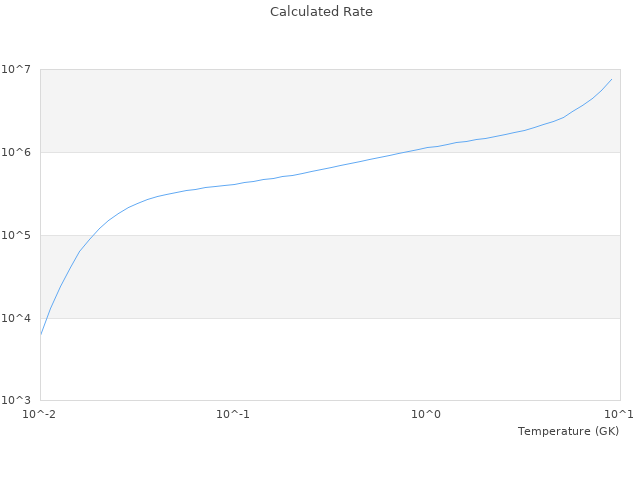Select the 10^1 x-axis tick label
This screenshot has height=480, width=640.
point(619,414)
